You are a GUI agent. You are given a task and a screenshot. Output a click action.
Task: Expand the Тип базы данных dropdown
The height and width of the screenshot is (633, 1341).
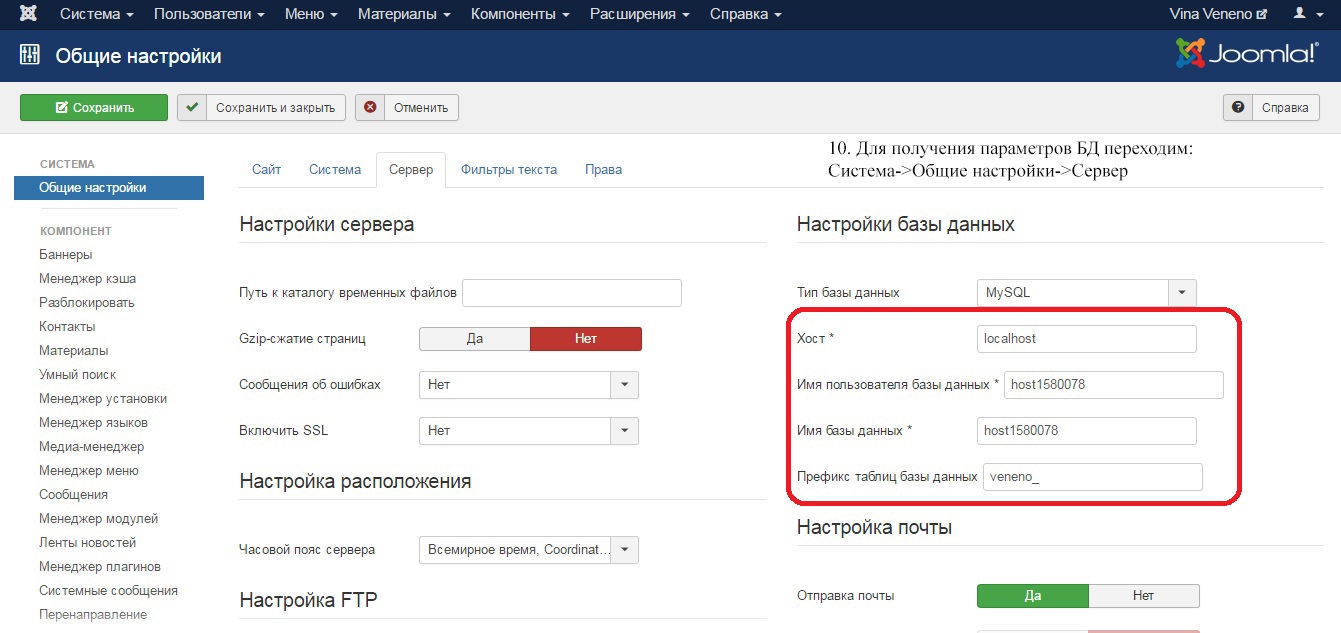tap(1087, 293)
